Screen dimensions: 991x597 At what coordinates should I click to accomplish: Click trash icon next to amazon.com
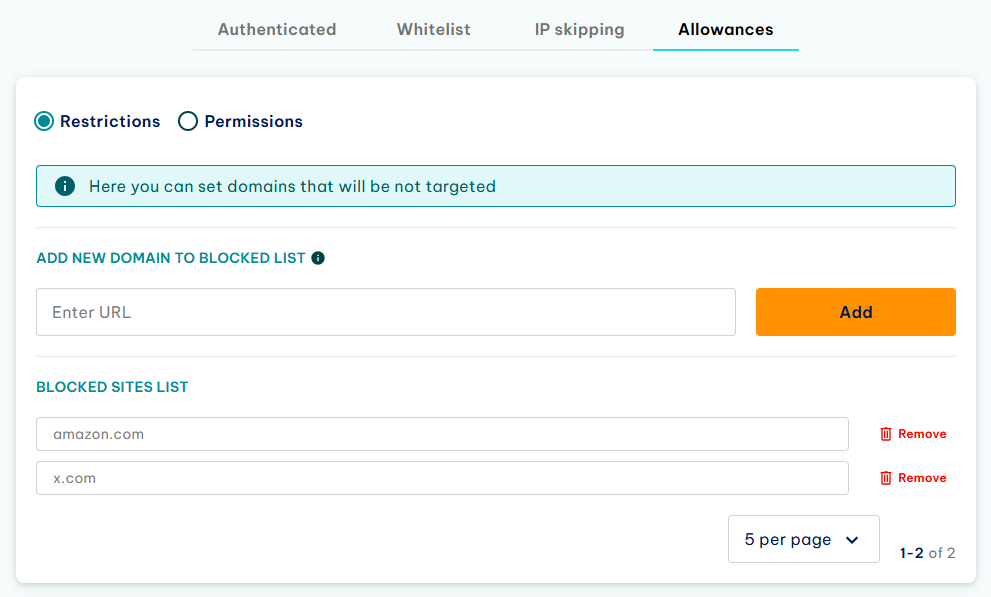885,434
